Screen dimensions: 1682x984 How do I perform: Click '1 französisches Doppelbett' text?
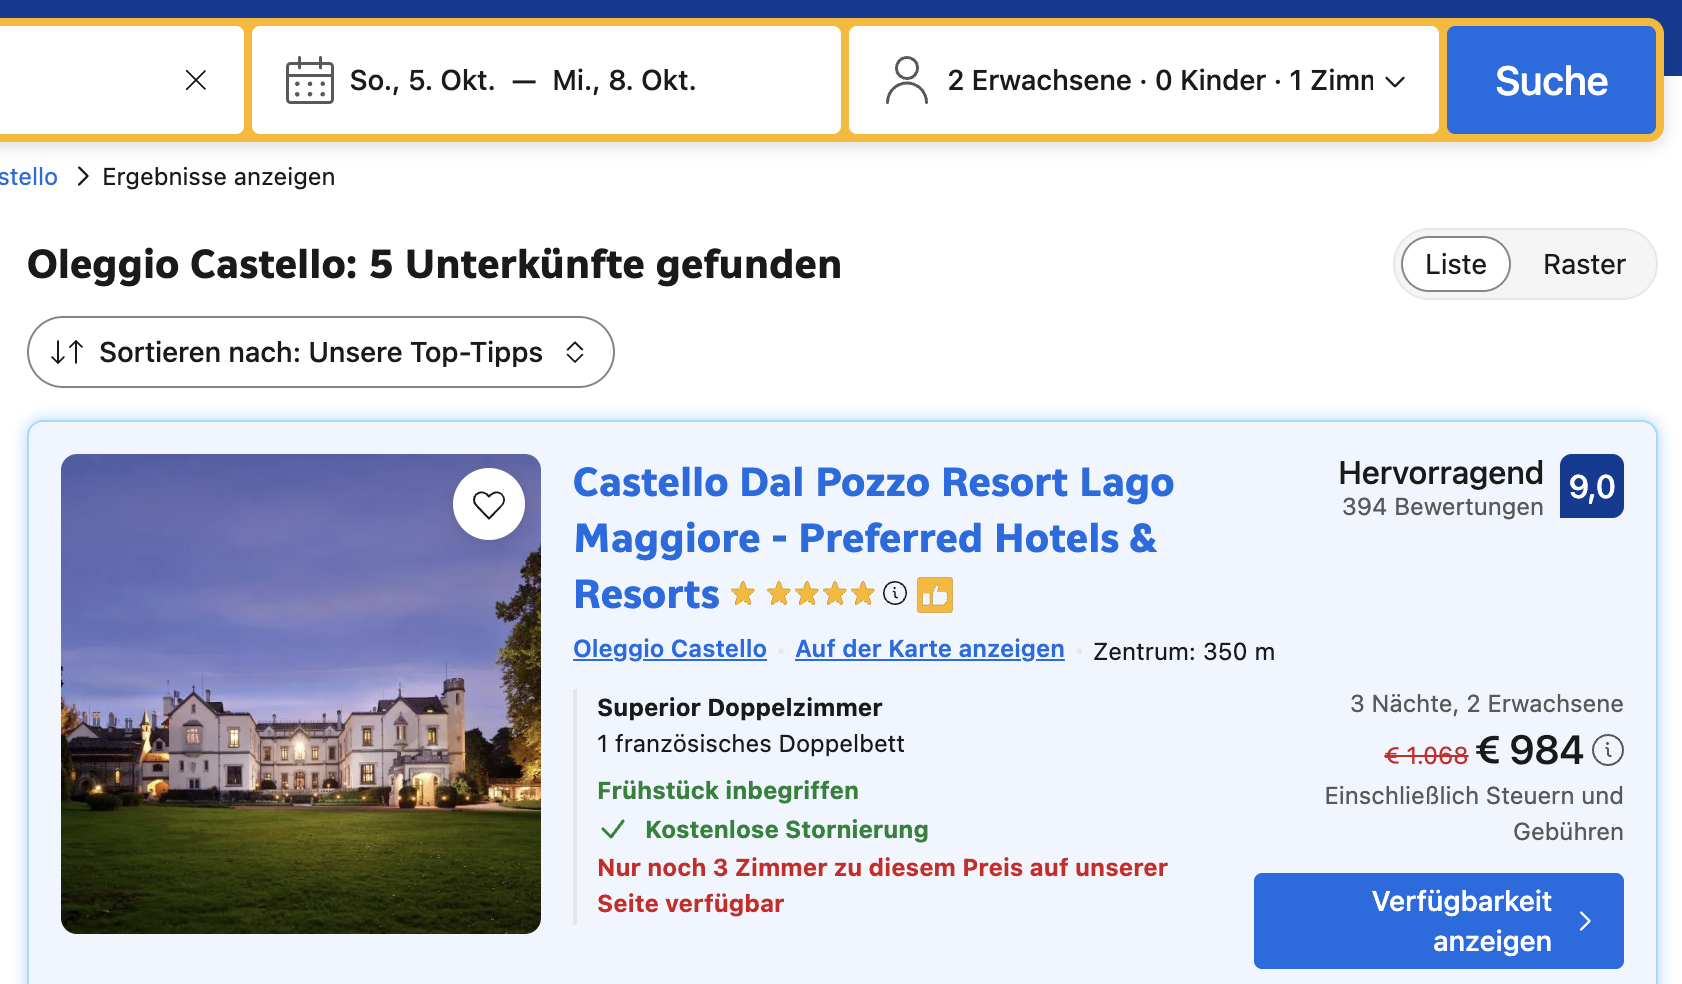coord(751,744)
